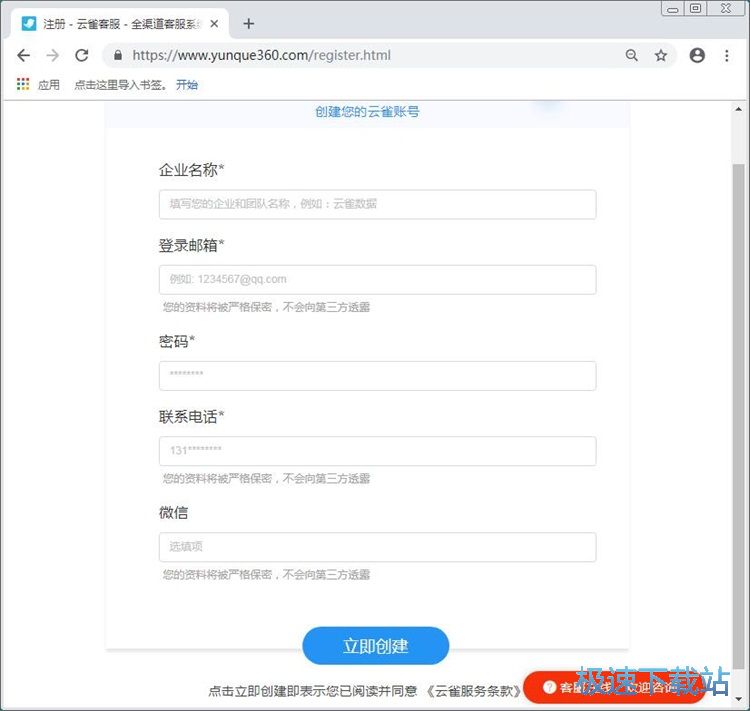The width and height of the screenshot is (750, 711).
Task: Click the scrollbar up arrow
Action: [x=739, y=109]
